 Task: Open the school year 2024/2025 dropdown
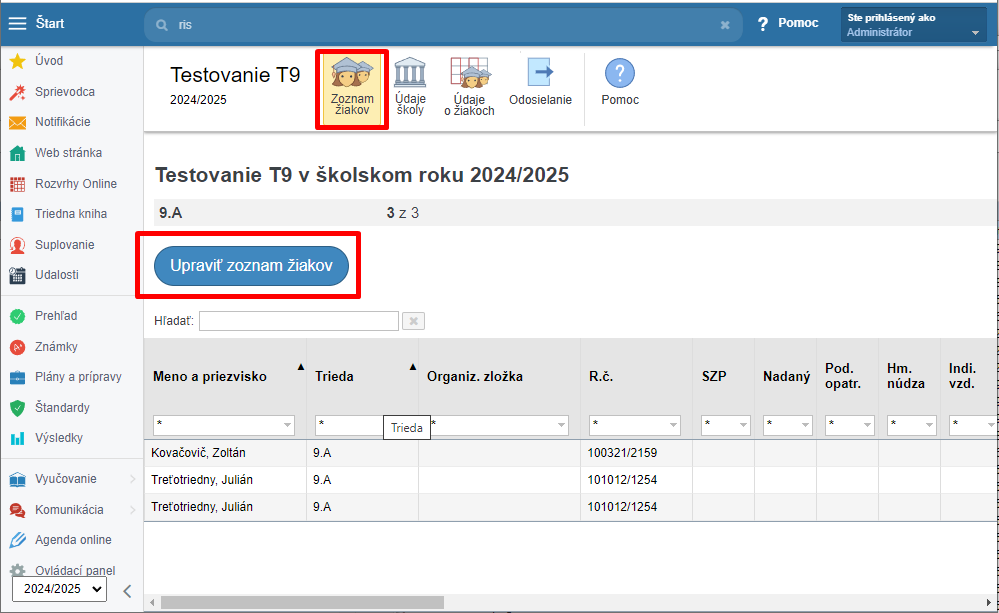point(58,589)
